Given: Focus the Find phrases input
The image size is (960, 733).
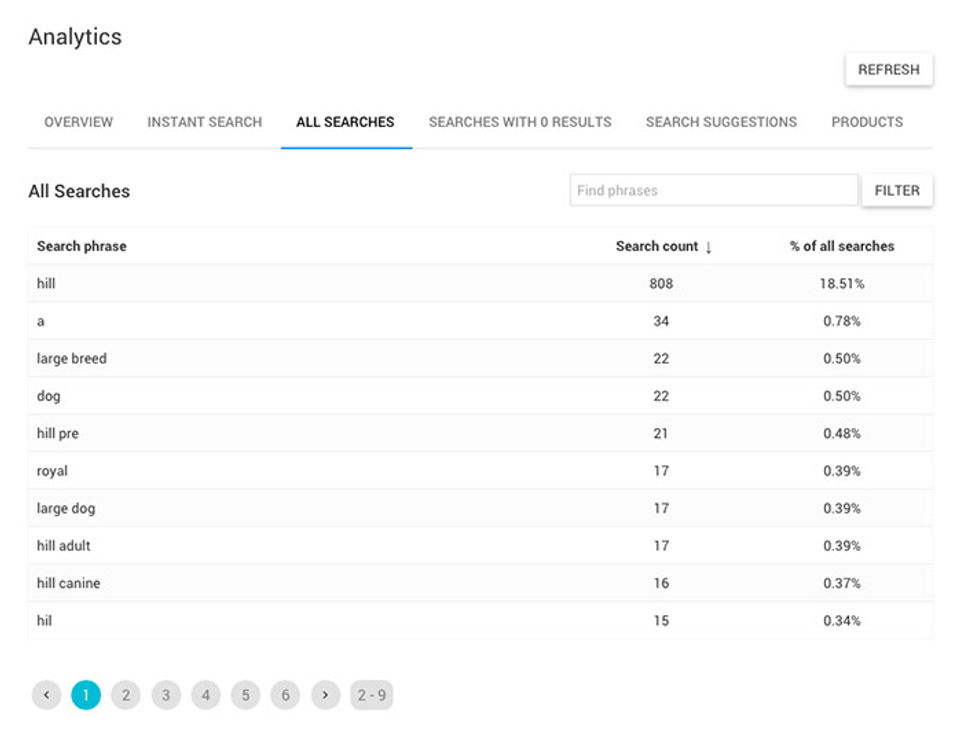Looking at the screenshot, I should click(x=713, y=190).
